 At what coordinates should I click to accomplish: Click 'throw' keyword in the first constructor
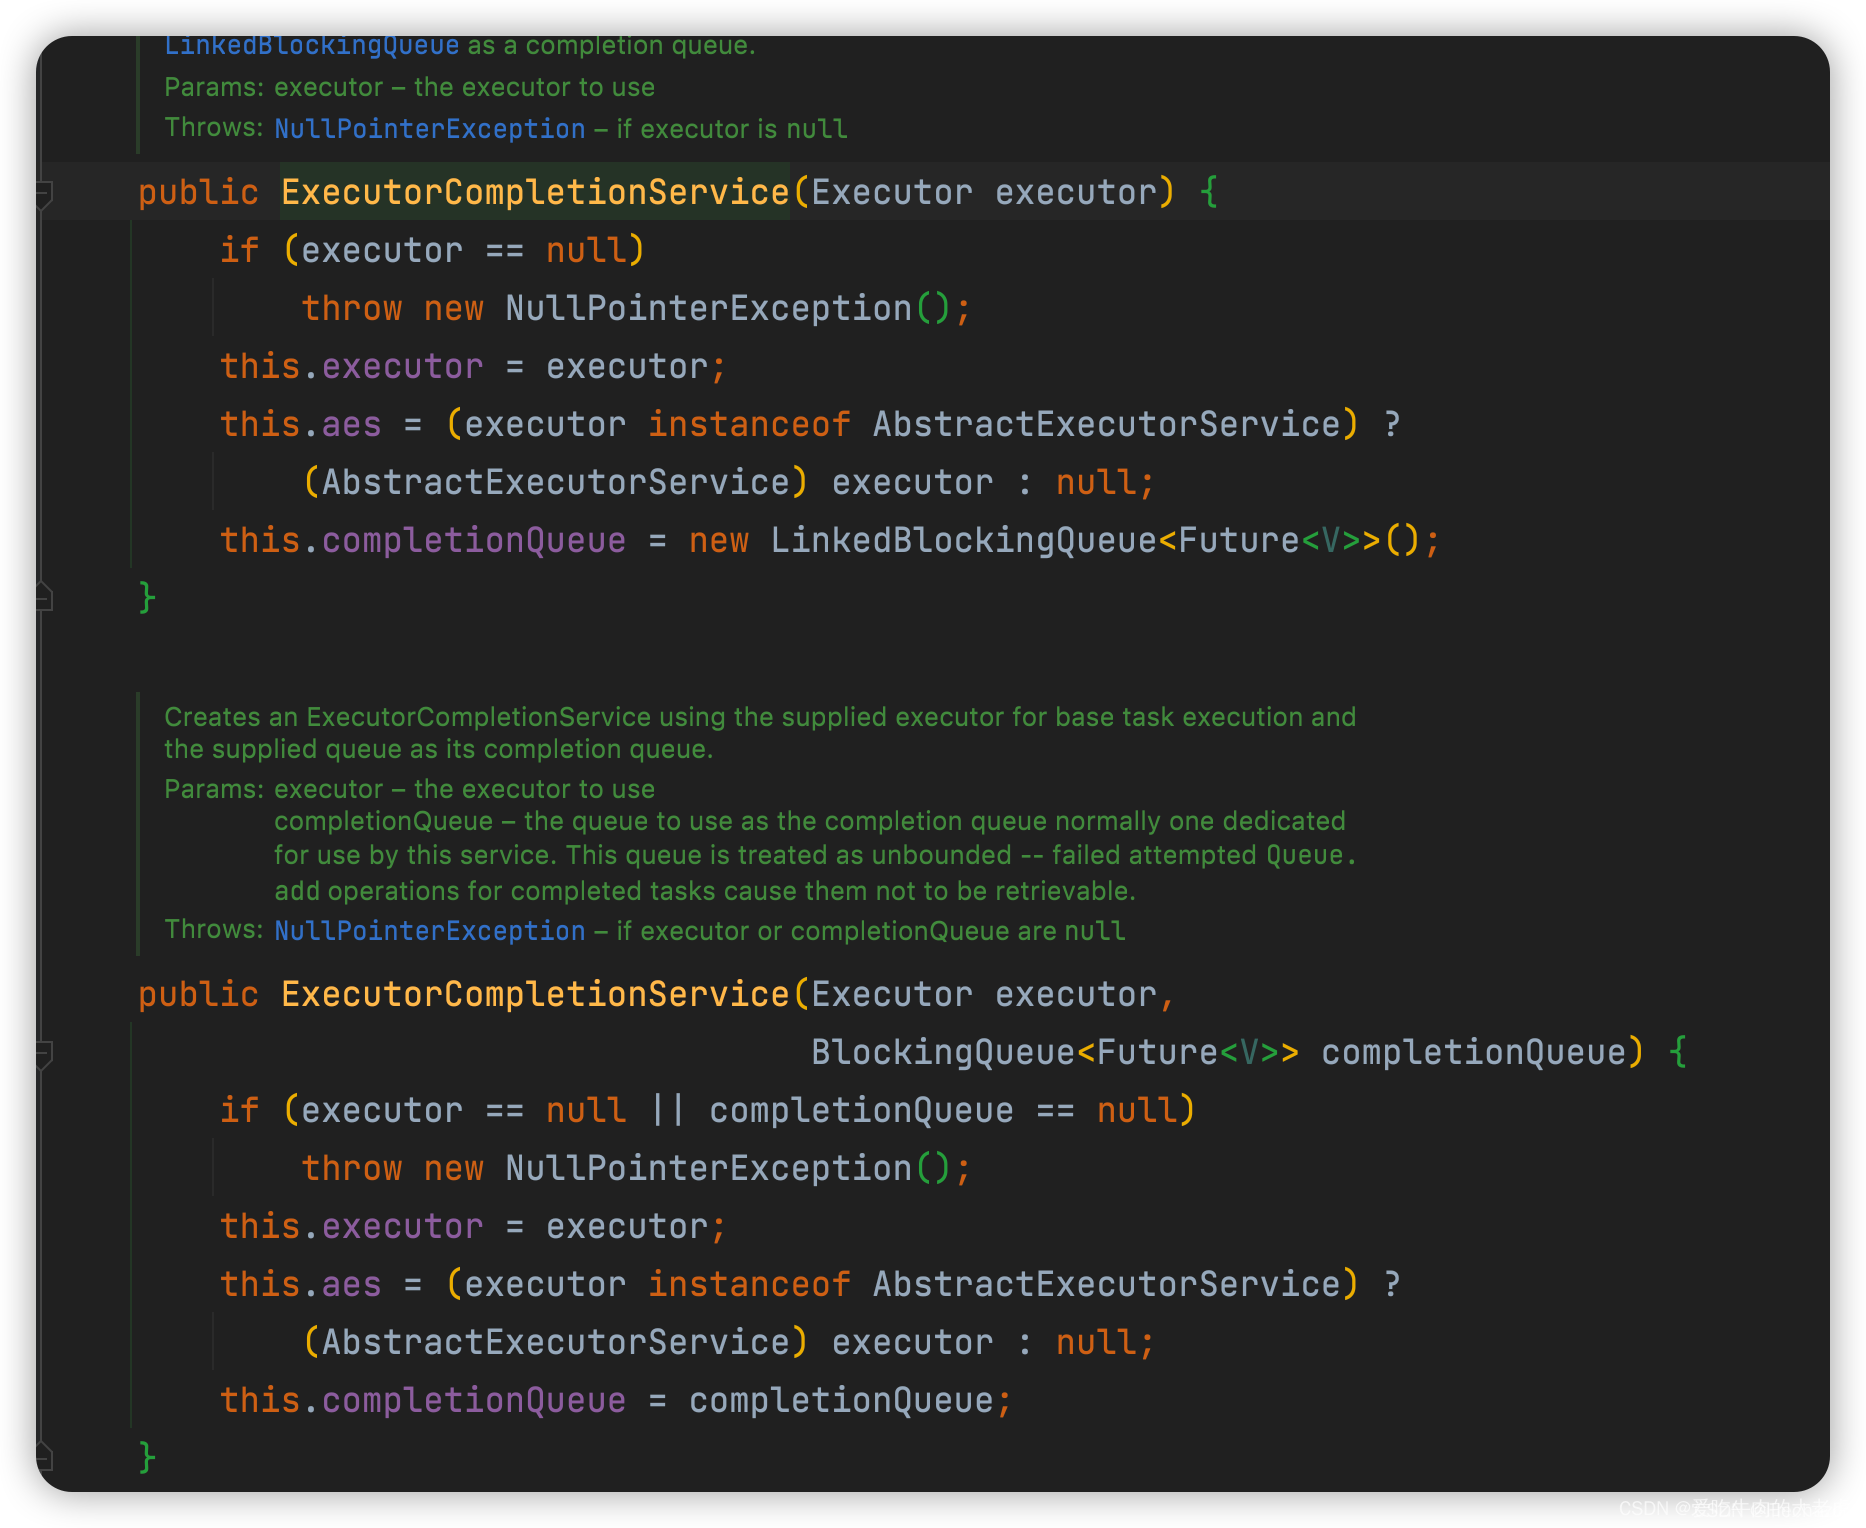coord(352,308)
